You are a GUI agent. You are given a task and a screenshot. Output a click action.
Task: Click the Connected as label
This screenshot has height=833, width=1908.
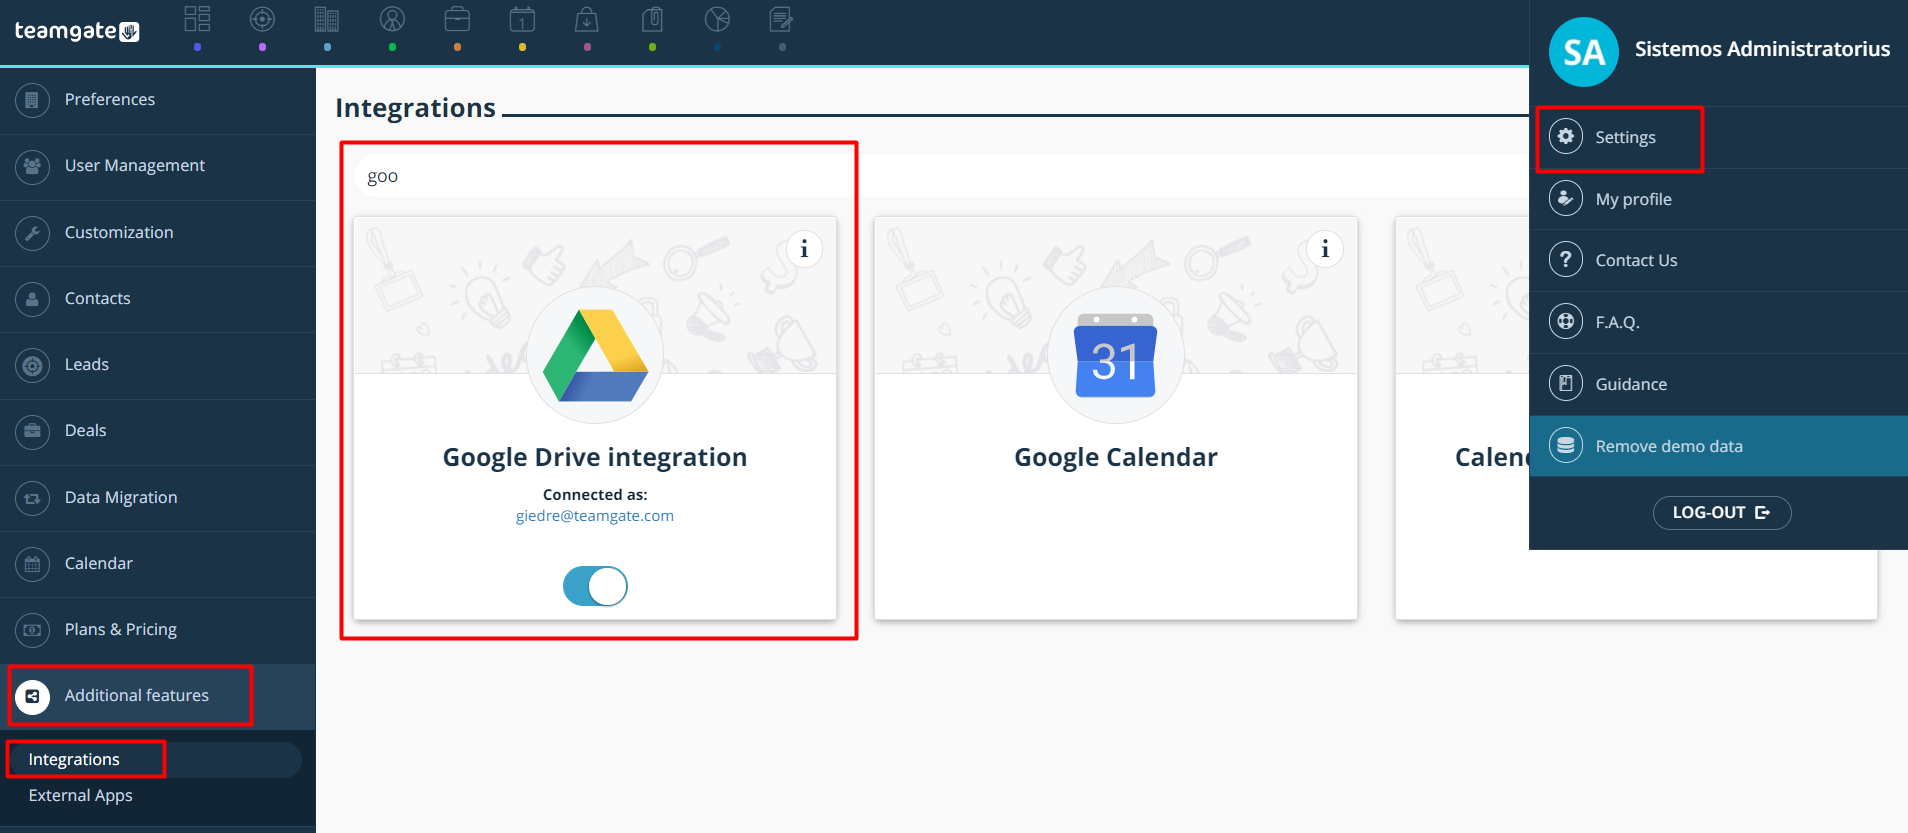595,494
